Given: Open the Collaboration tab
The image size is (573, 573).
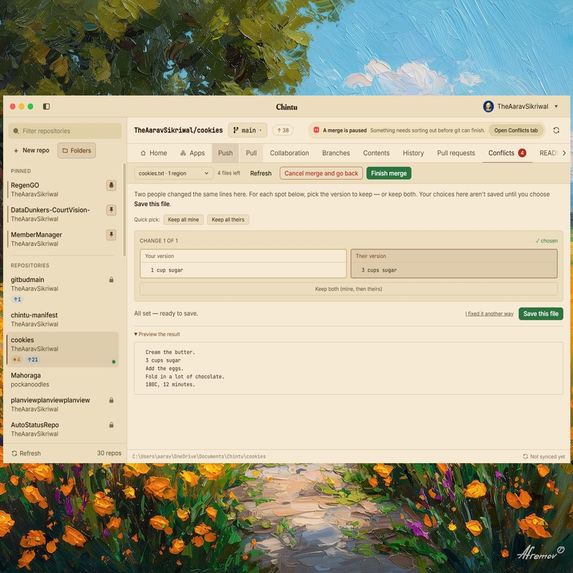Looking at the screenshot, I should (x=289, y=153).
